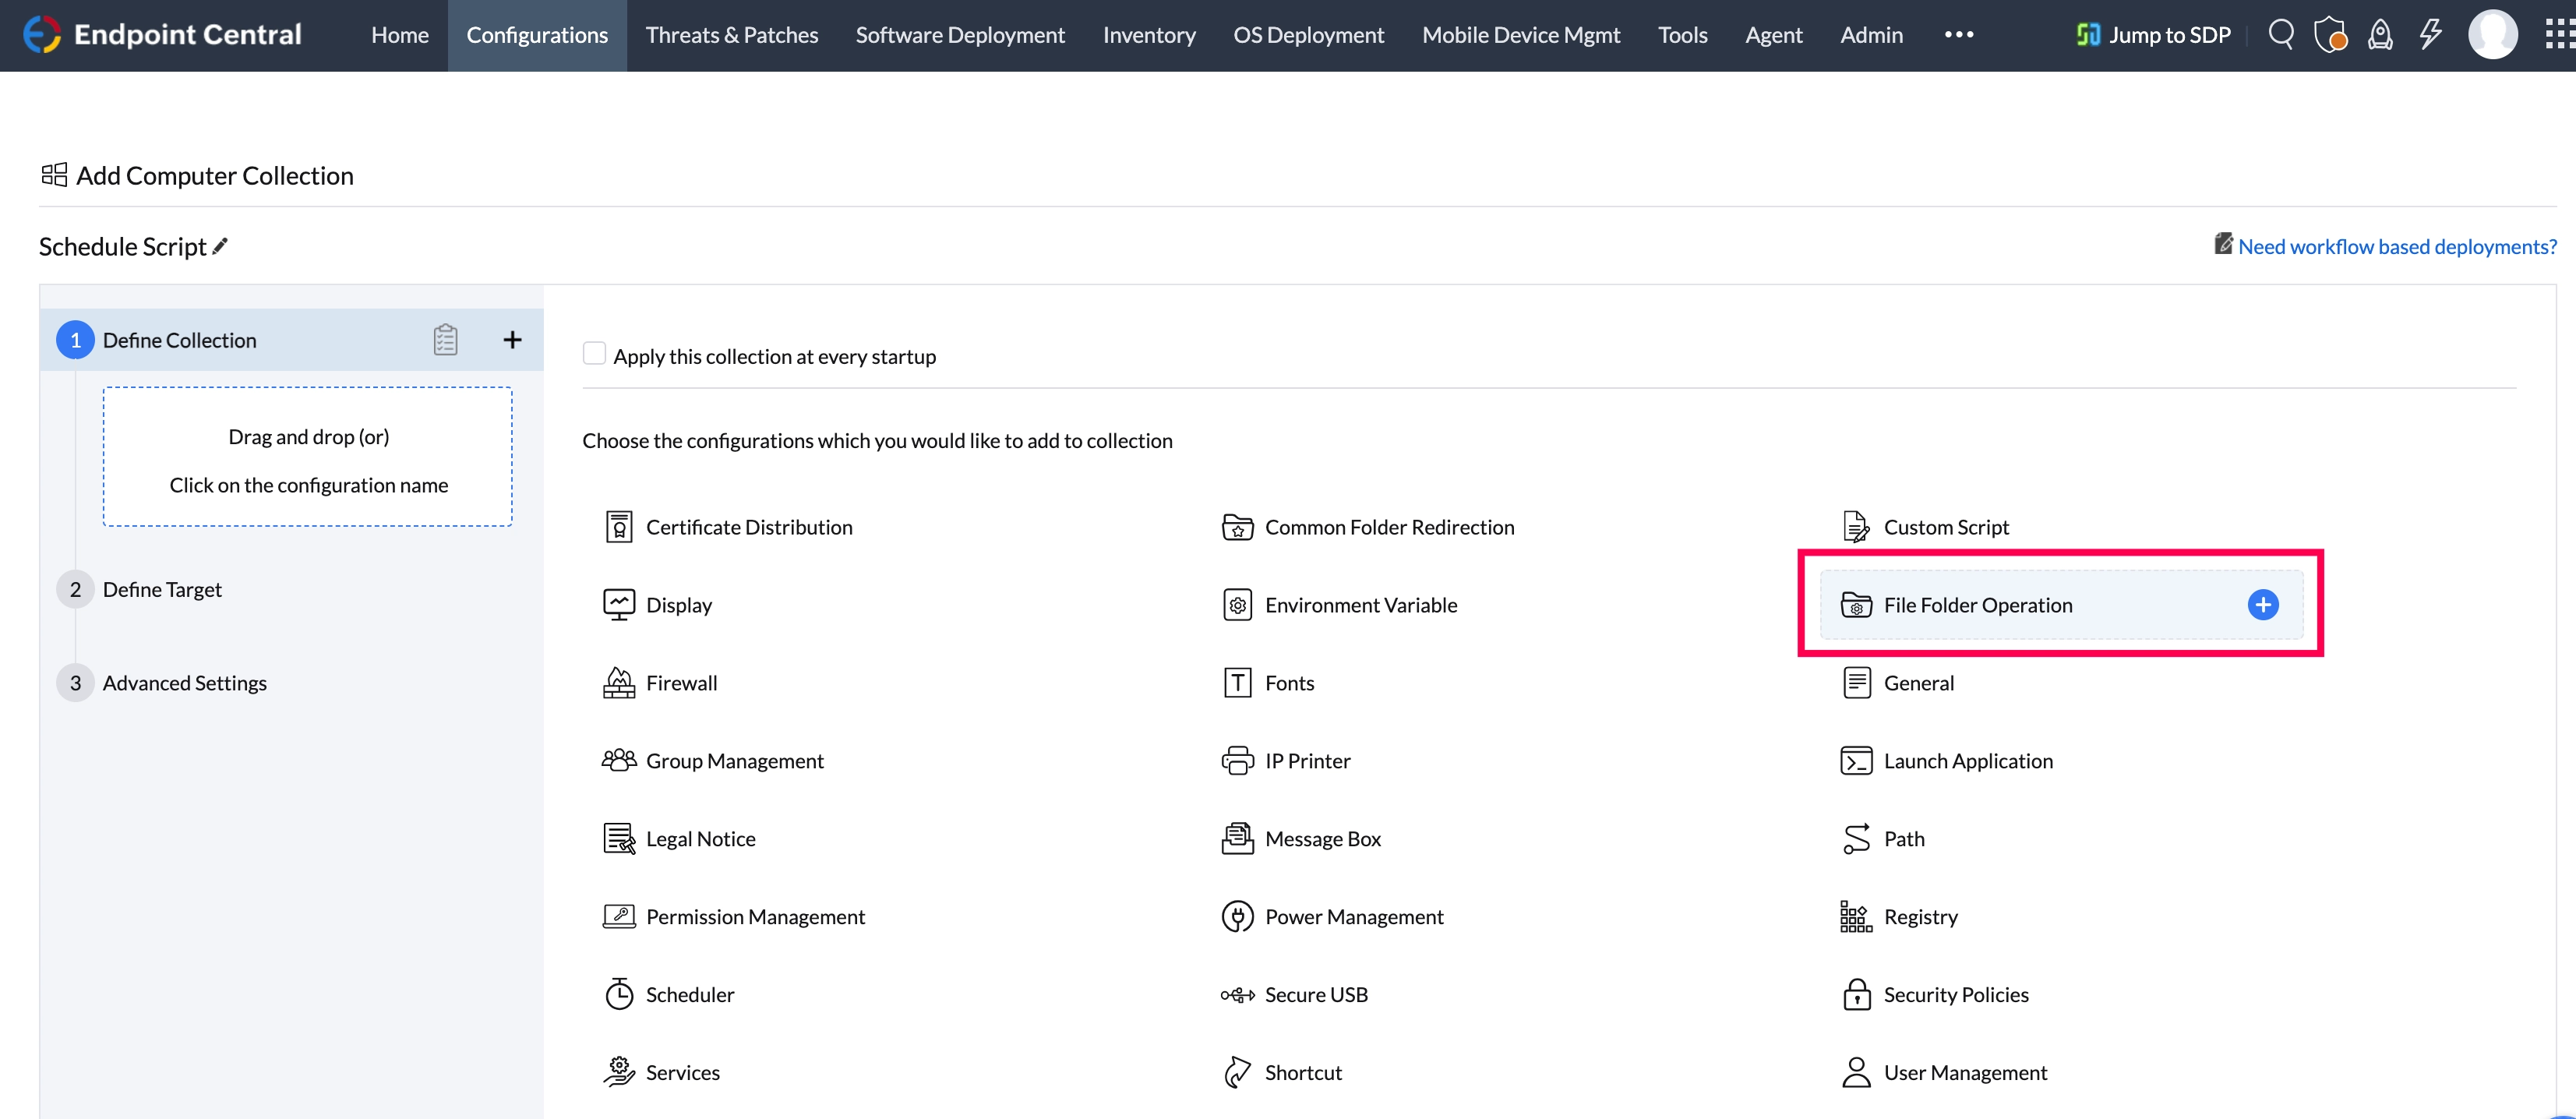Click the drag and drop configuration area
Image resolution: width=2576 pixels, height=1119 pixels.
tap(308, 457)
